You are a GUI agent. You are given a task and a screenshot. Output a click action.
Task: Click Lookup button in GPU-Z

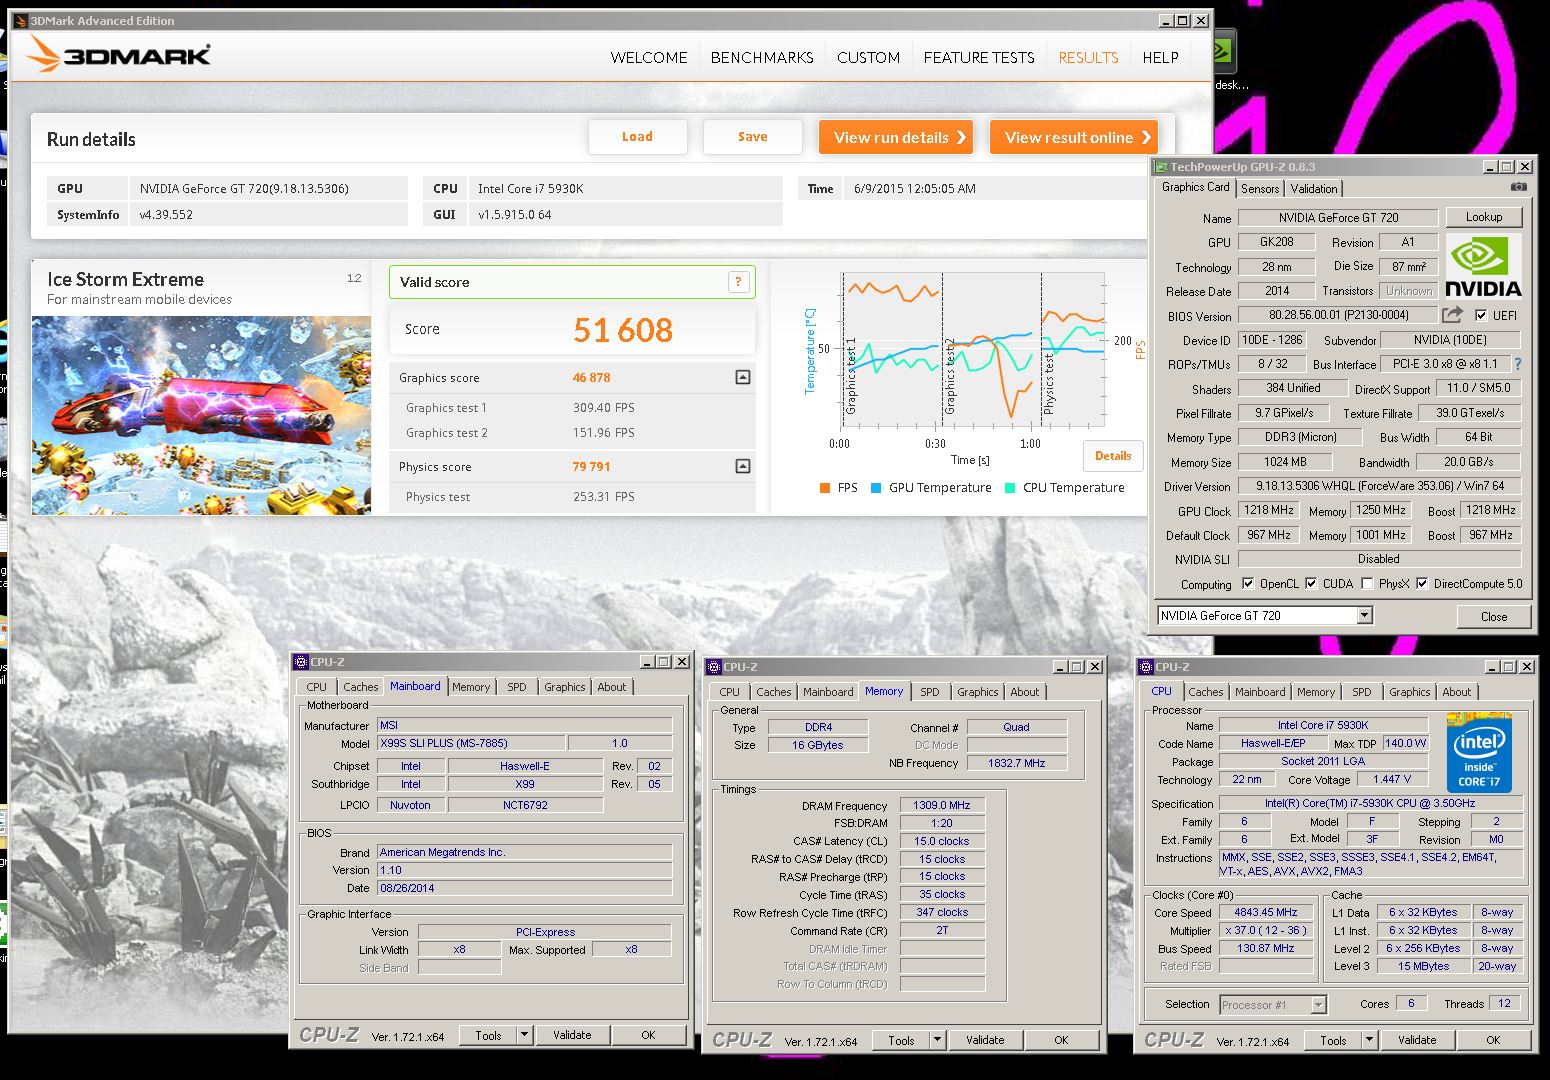click(1484, 217)
